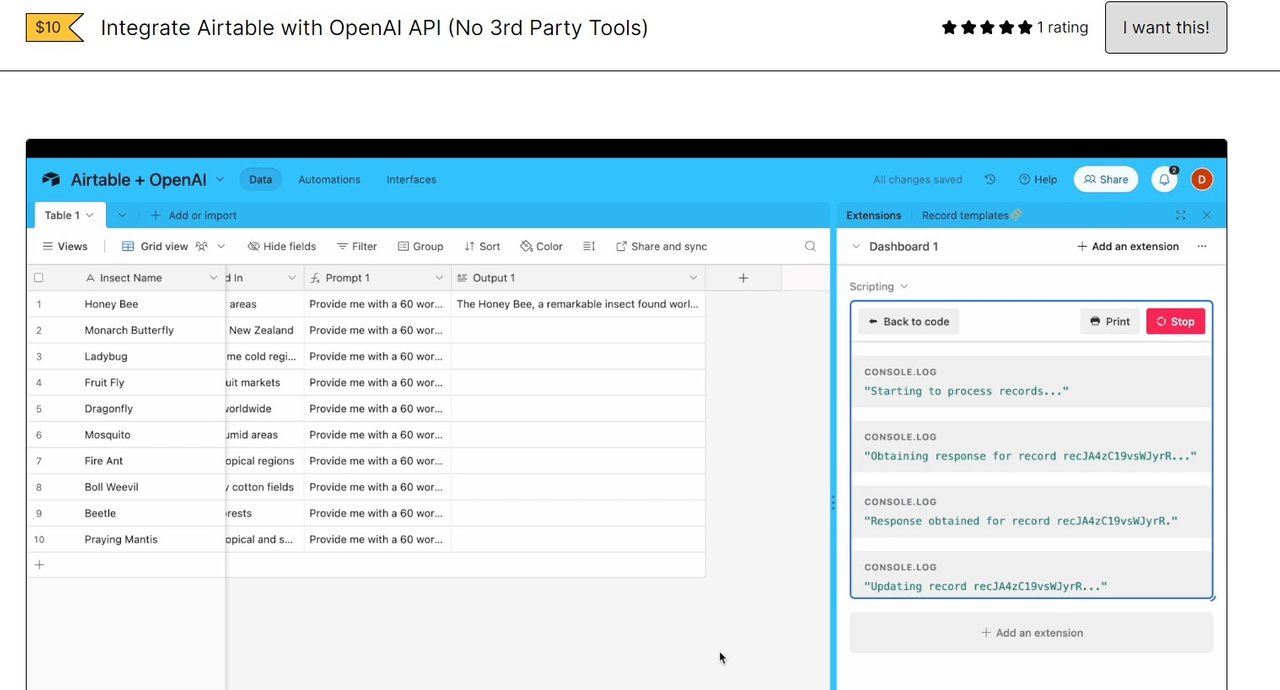Image resolution: width=1280 pixels, height=690 pixels.
Task: Open the tables list chevron
Action: (122, 215)
